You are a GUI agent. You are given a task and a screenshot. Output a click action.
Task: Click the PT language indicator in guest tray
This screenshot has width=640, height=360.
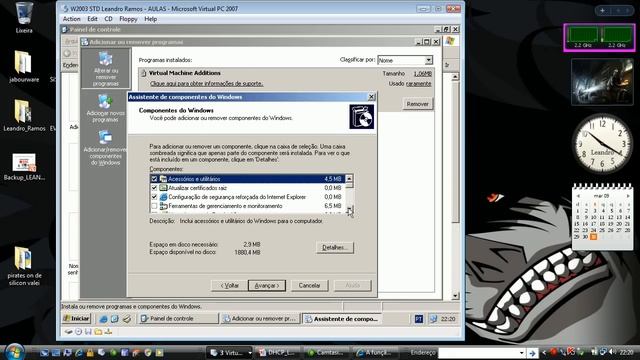(x=419, y=319)
